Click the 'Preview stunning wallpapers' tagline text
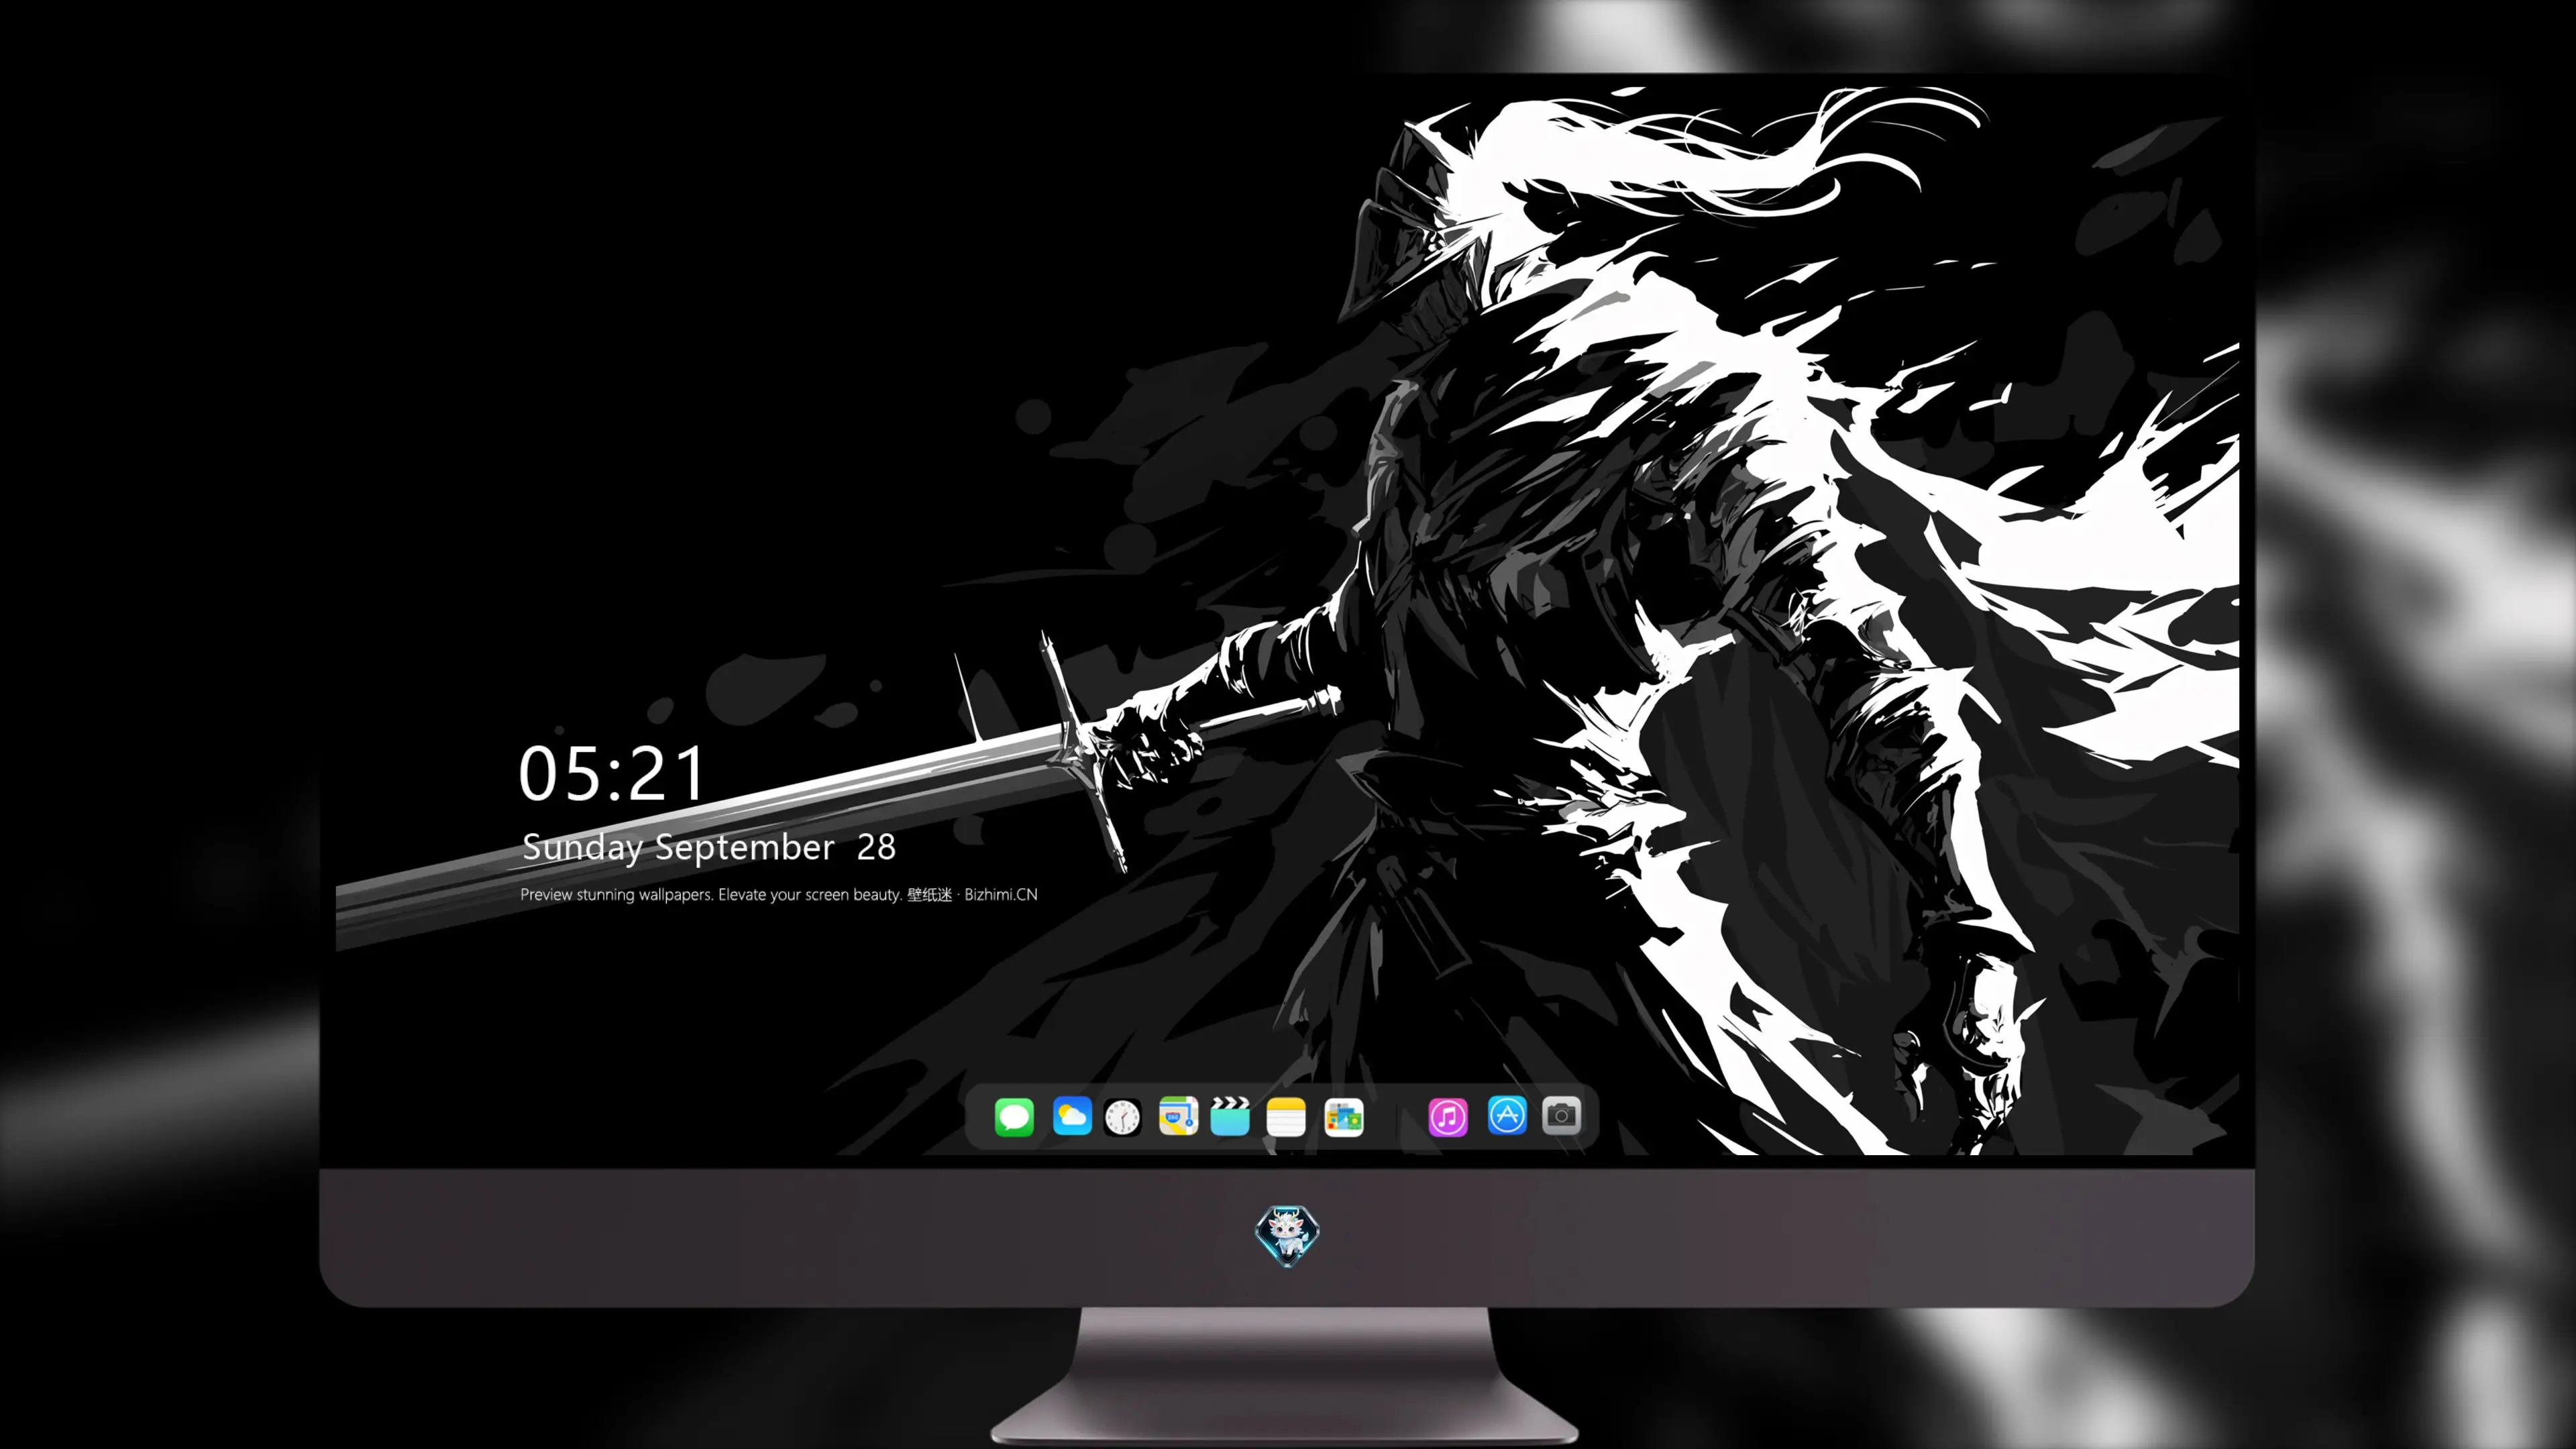Image resolution: width=2576 pixels, height=1449 pixels. click(x=779, y=894)
